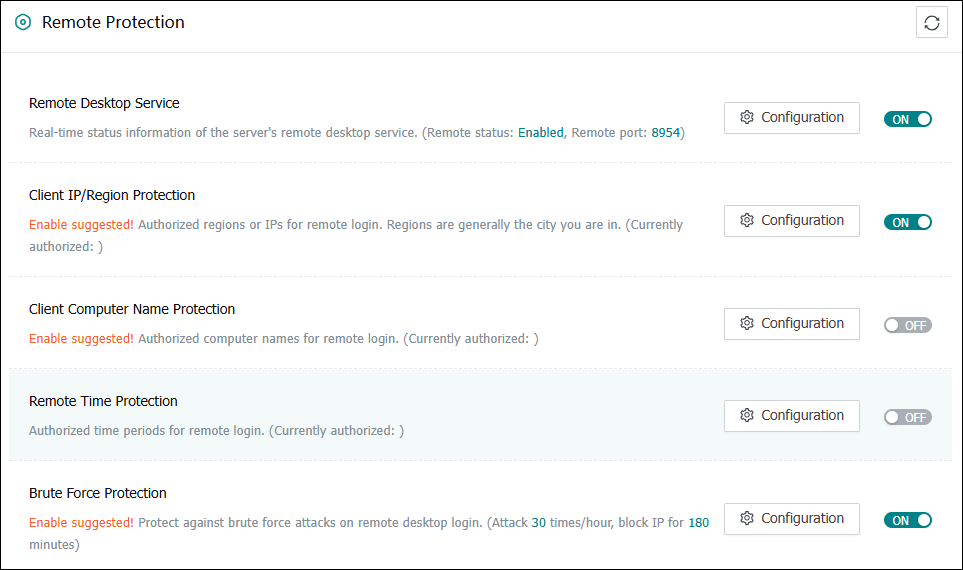Open Configuration for Client IP/Region Protection
Screen dimensions: 963x570
point(792,221)
